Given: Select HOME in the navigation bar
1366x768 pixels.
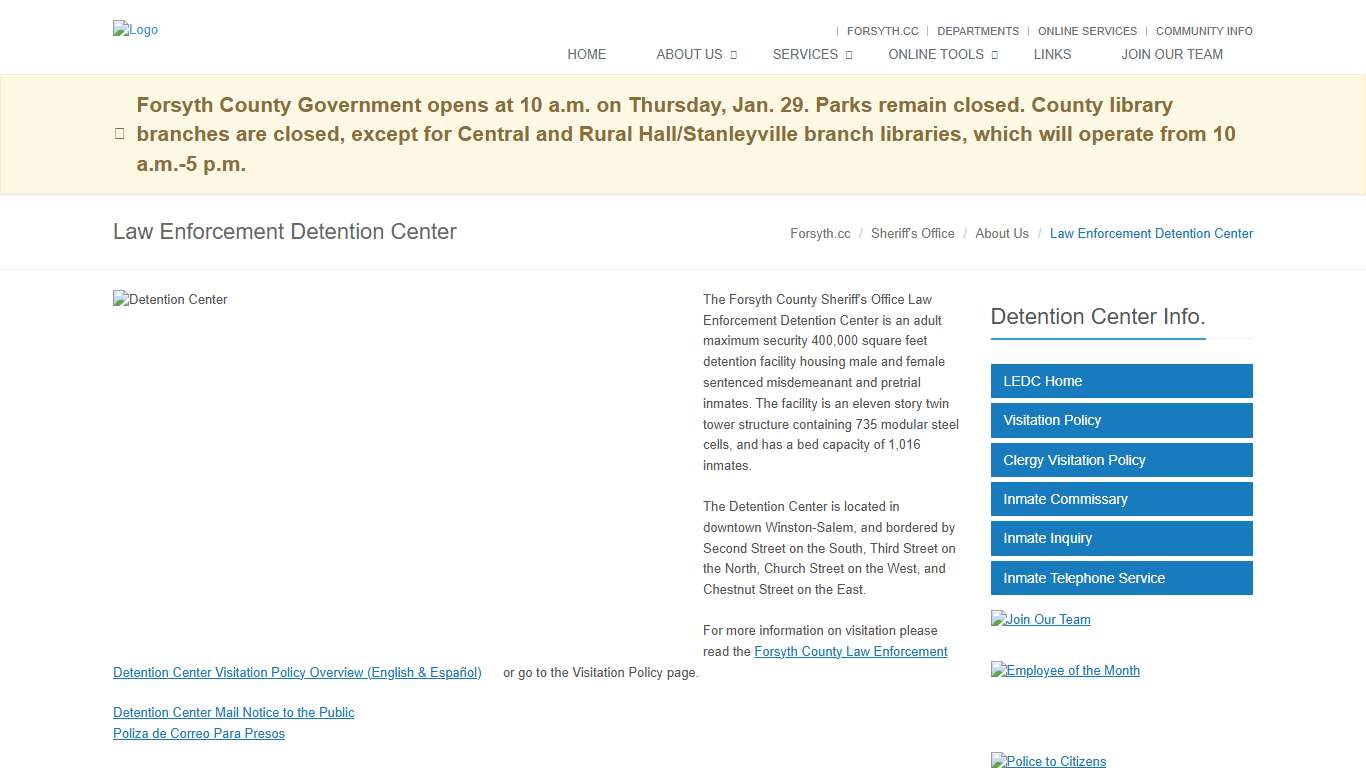Looking at the screenshot, I should 587,54.
